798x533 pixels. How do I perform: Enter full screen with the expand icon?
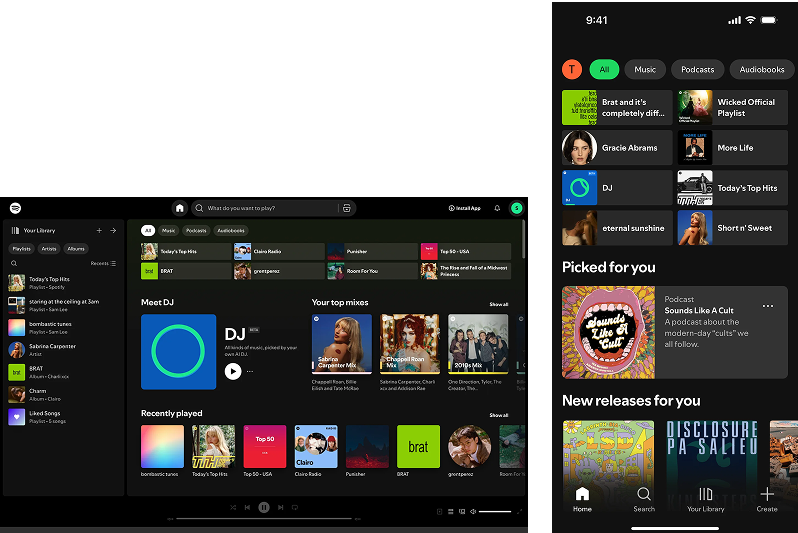(x=520, y=511)
